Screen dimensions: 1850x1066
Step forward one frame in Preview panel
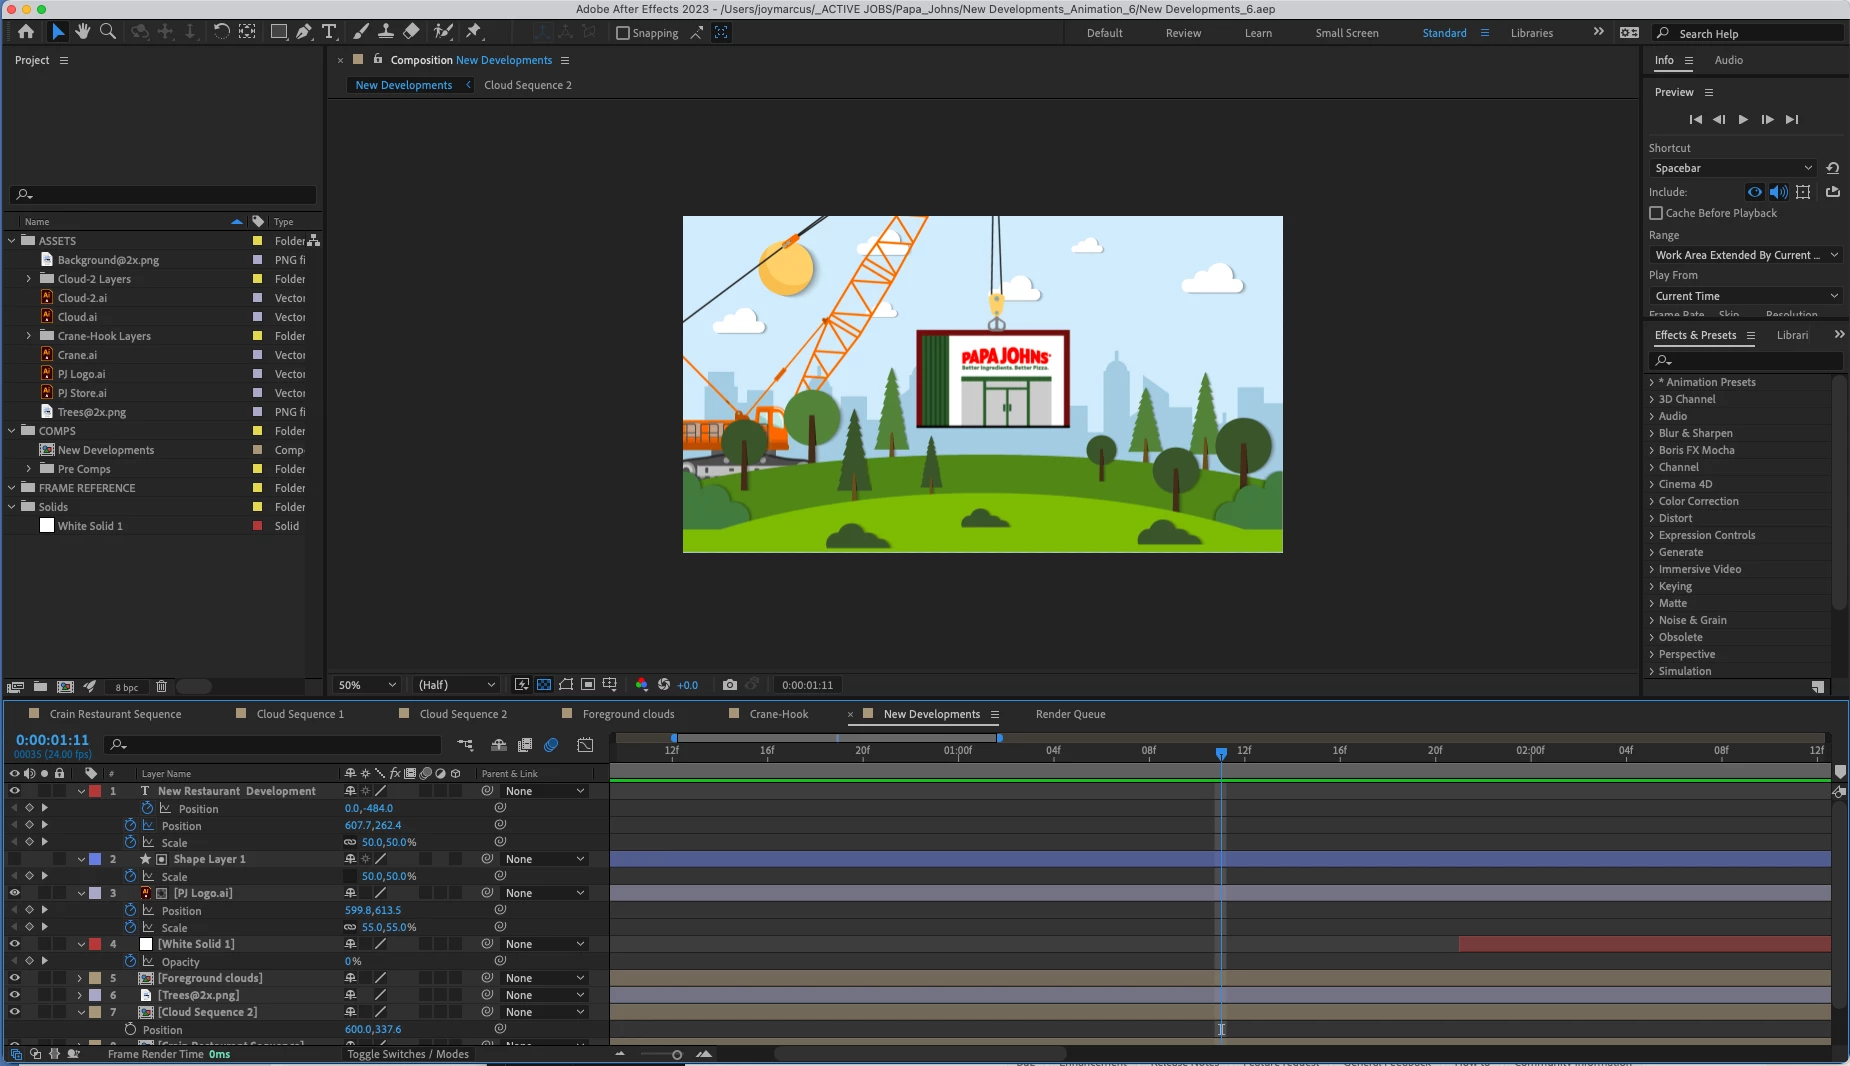(1767, 119)
